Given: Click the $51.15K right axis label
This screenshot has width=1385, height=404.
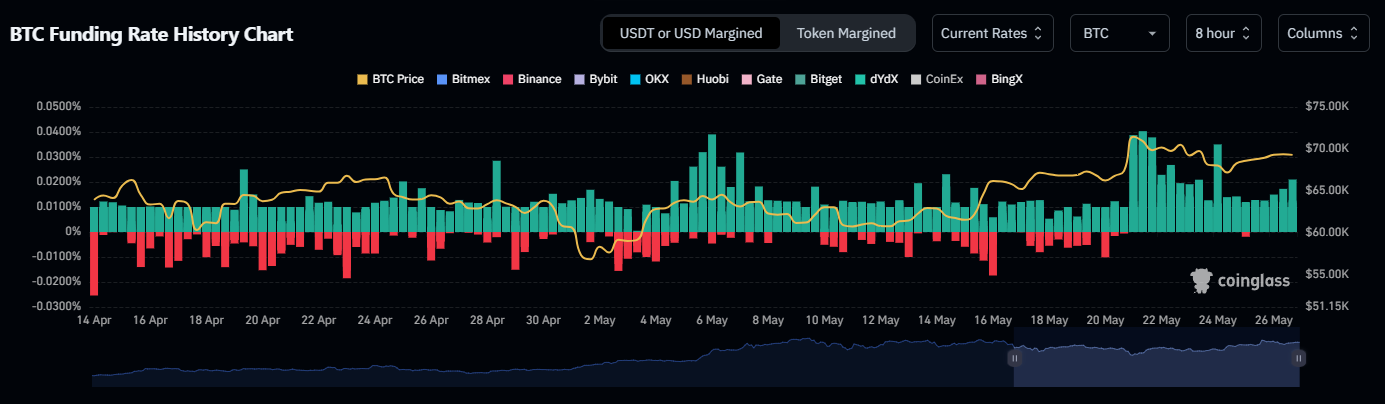Looking at the screenshot, I should (1328, 306).
